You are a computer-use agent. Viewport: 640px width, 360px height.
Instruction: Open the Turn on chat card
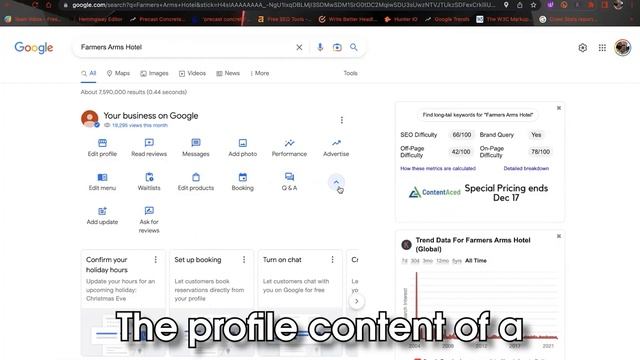tap(300, 303)
